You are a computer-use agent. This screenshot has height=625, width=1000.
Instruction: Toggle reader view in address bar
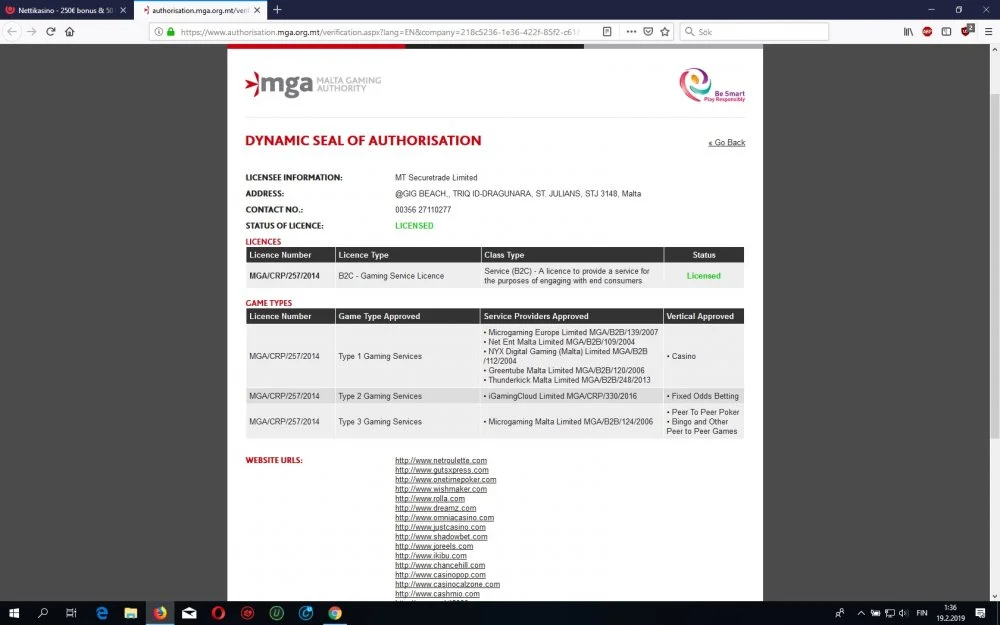click(607, 31)
